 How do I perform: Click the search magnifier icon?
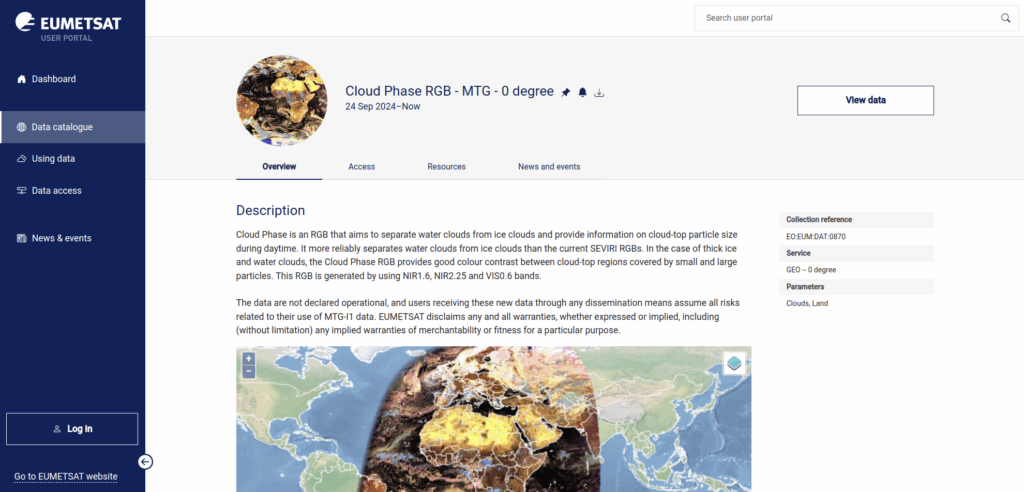1005,18
